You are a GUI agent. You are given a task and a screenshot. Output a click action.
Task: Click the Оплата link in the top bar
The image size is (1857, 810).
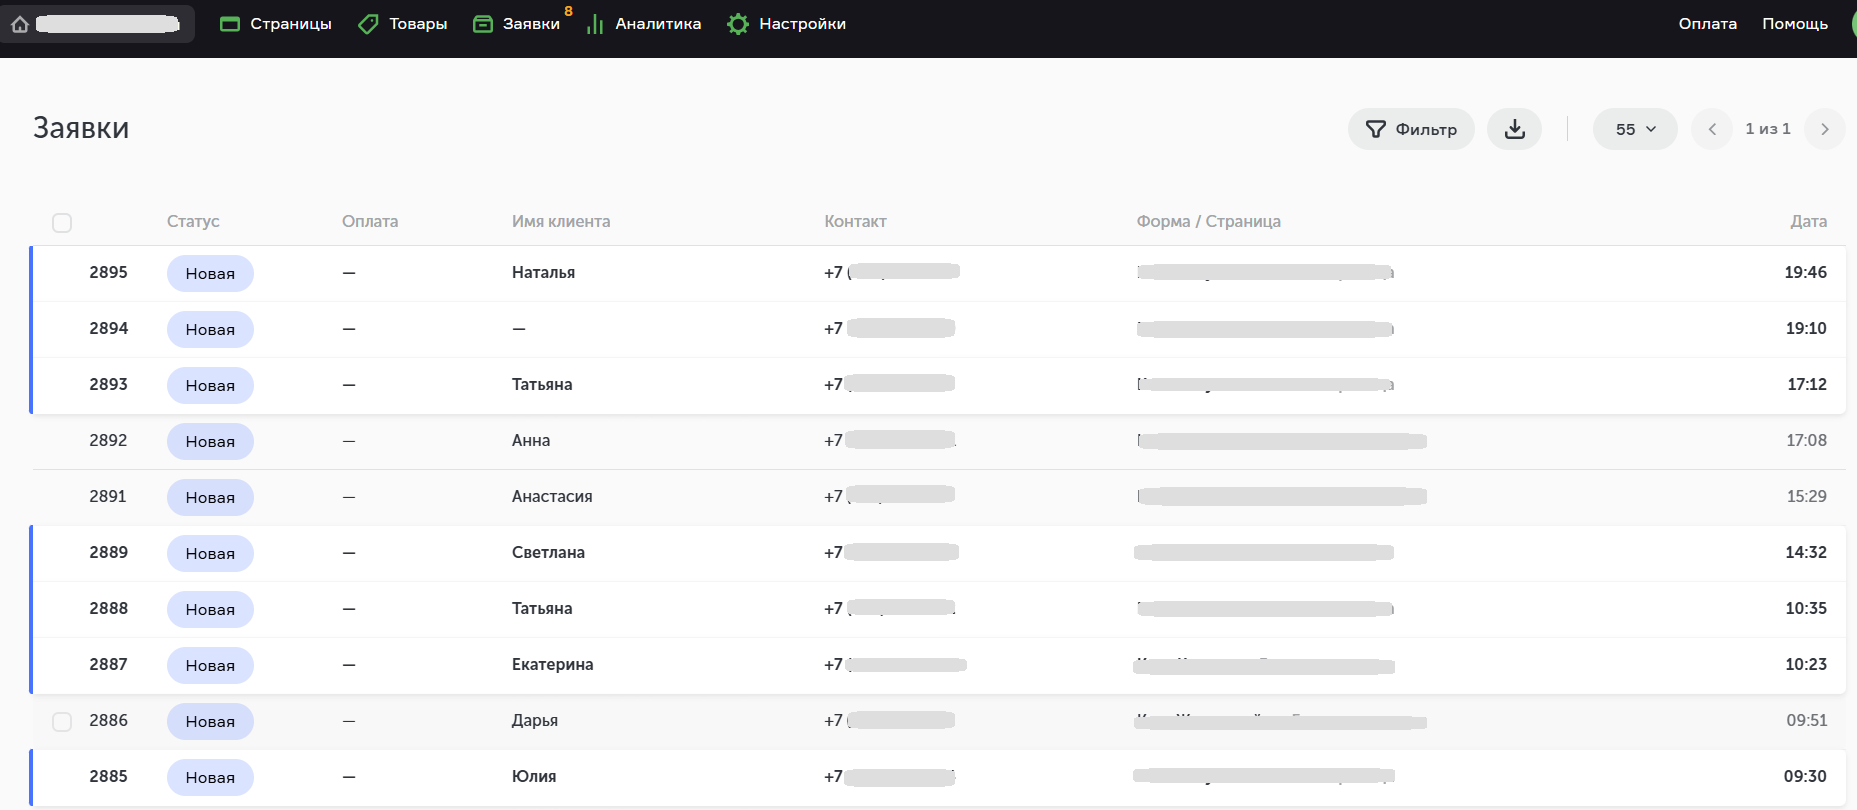click(x=1707, y=24)
